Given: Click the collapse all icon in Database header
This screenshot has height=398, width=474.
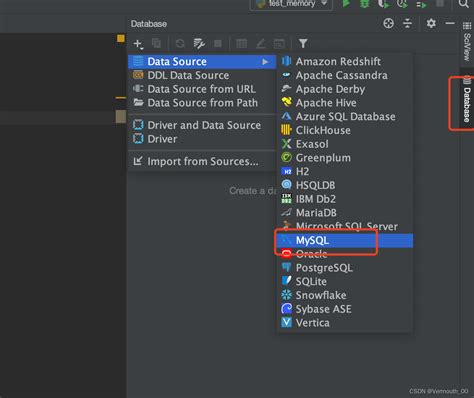Looking at the screenshot, I should 407,23.
